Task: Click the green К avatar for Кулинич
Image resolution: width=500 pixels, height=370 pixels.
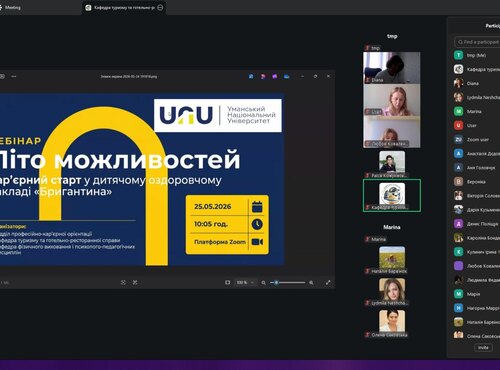Action: coord(459,252)
